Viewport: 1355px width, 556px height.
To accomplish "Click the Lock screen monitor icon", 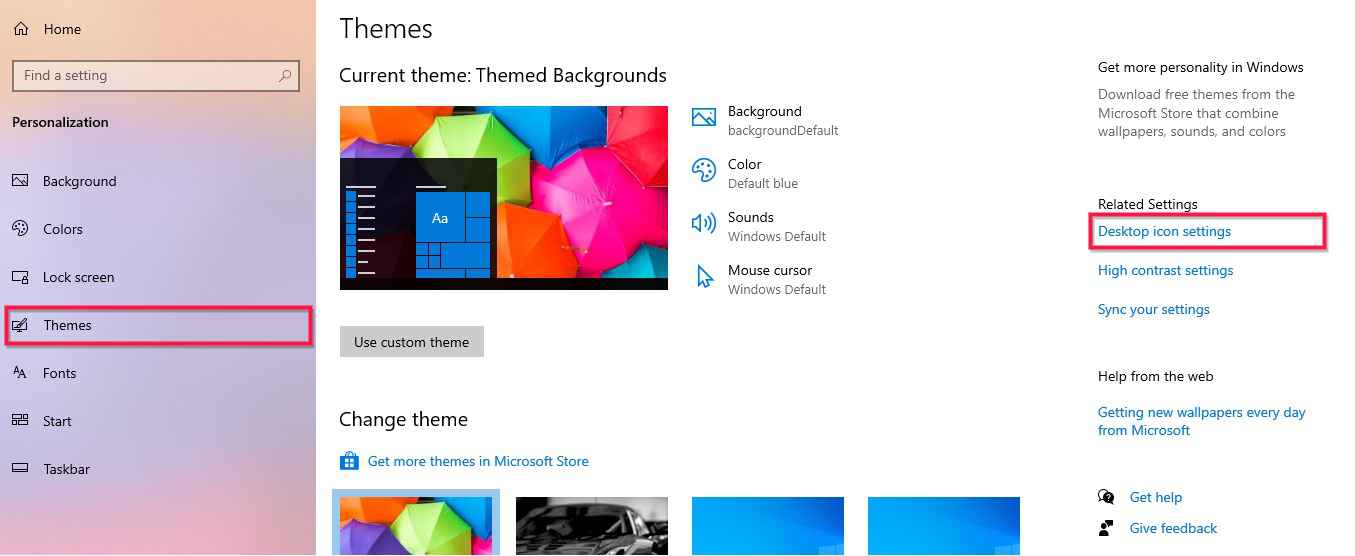I will (20, 277).
